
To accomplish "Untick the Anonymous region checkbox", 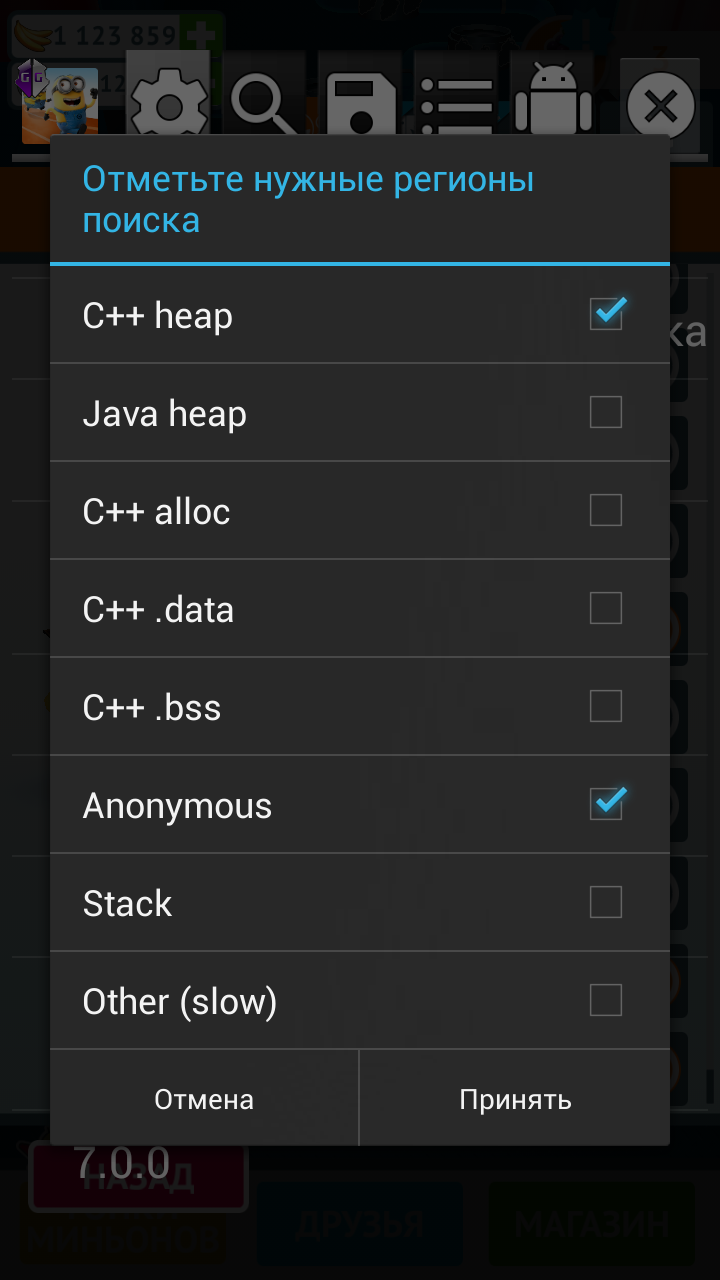I will click(606, 804).
